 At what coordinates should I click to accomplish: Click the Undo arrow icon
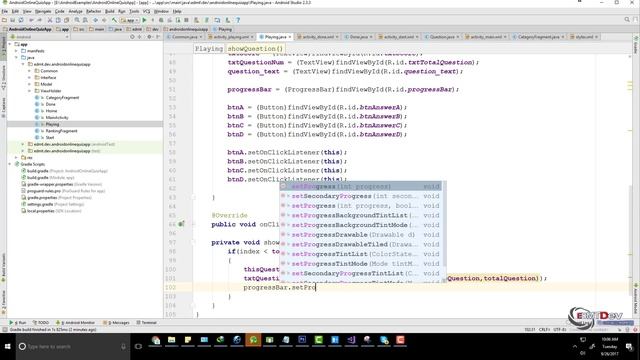point(31,20)
